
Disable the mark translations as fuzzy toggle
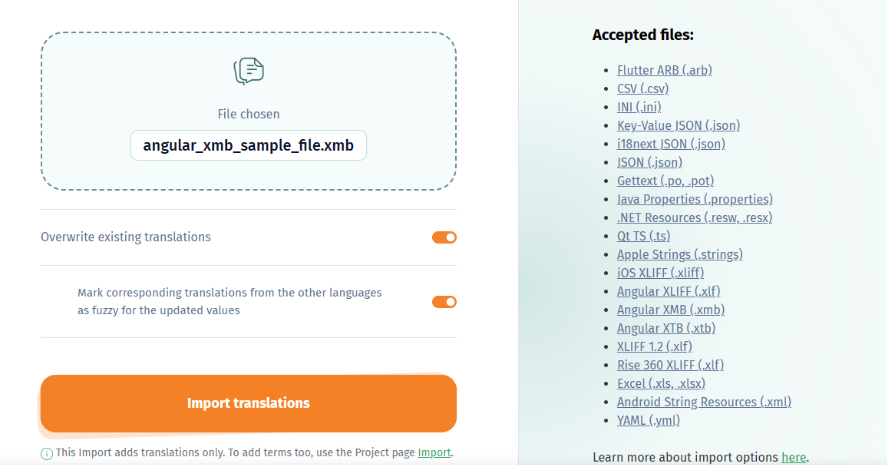444,301
